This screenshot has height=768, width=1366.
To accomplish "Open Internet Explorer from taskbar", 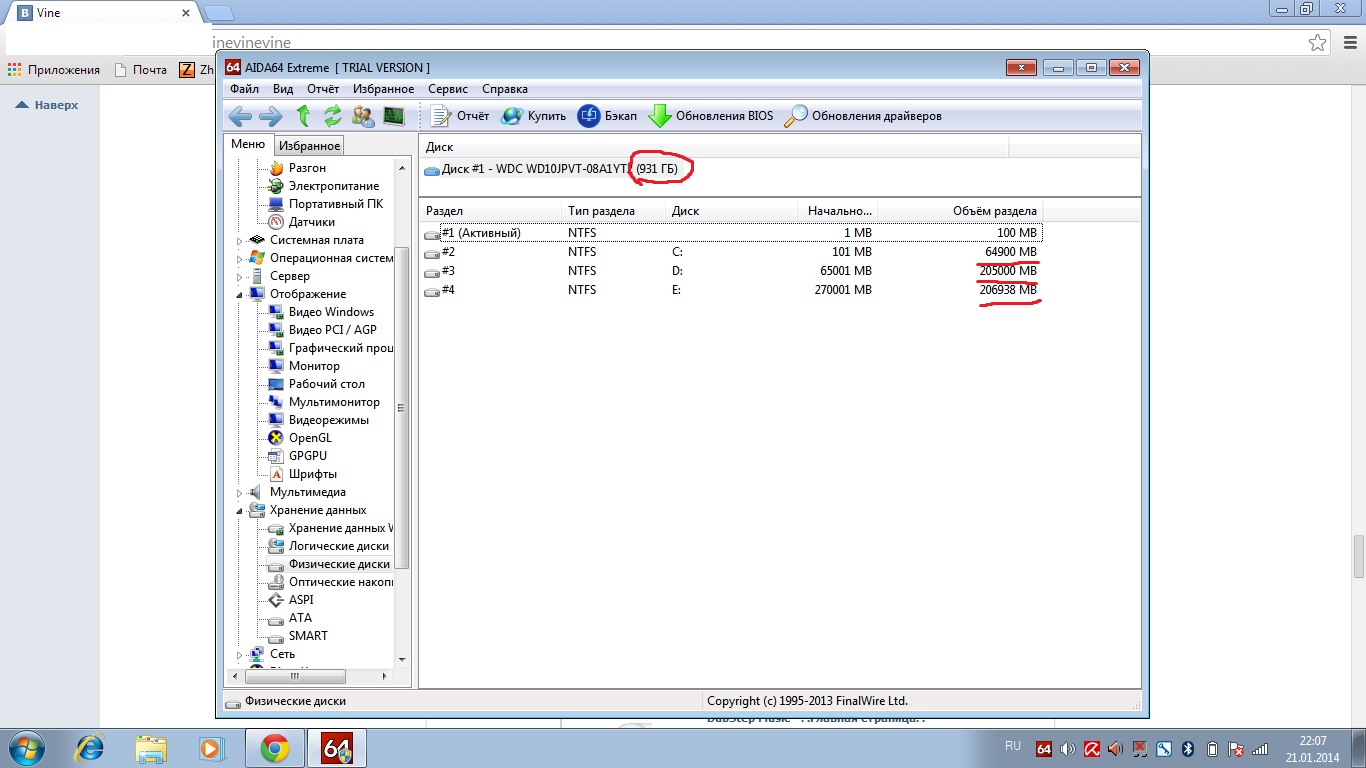I will [91, 748].
